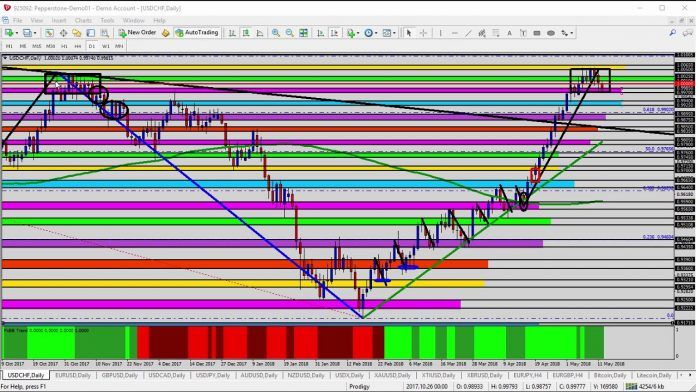
Task: Select the Equidistant Channel tool
Action: click(x=482, y=33)
